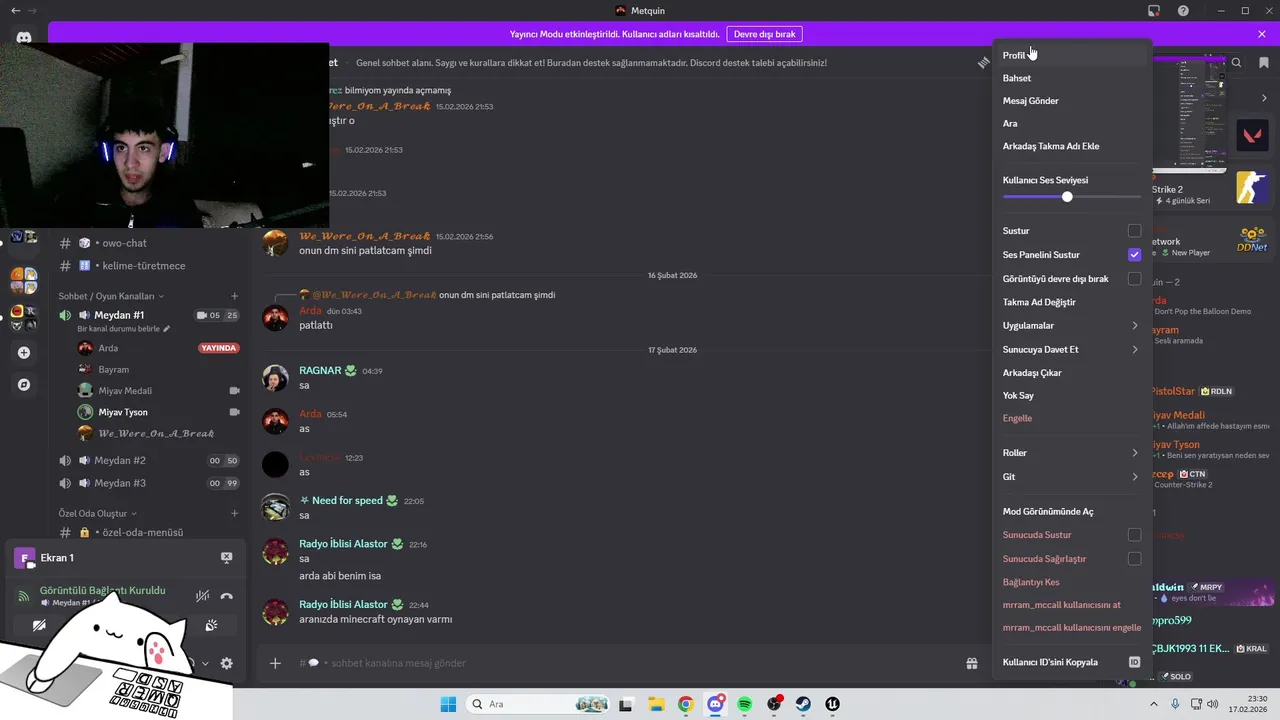This screenshot has width=1280, height=720.
Task: Expand Sunucuya Davet Et submenu
Action: [x=1072, y=350]
